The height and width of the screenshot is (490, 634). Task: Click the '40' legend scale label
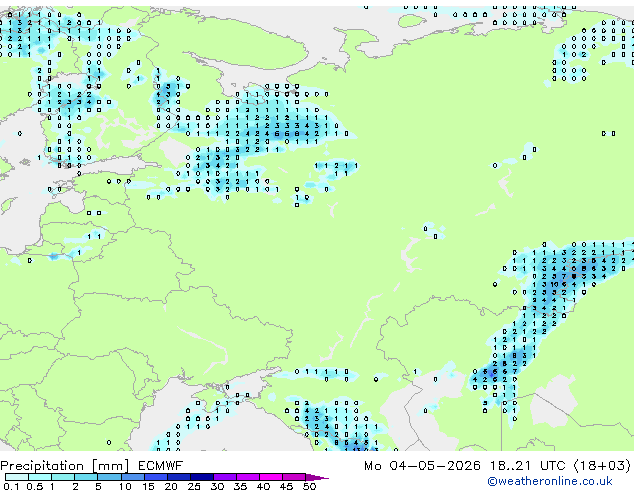click(264, 486)
